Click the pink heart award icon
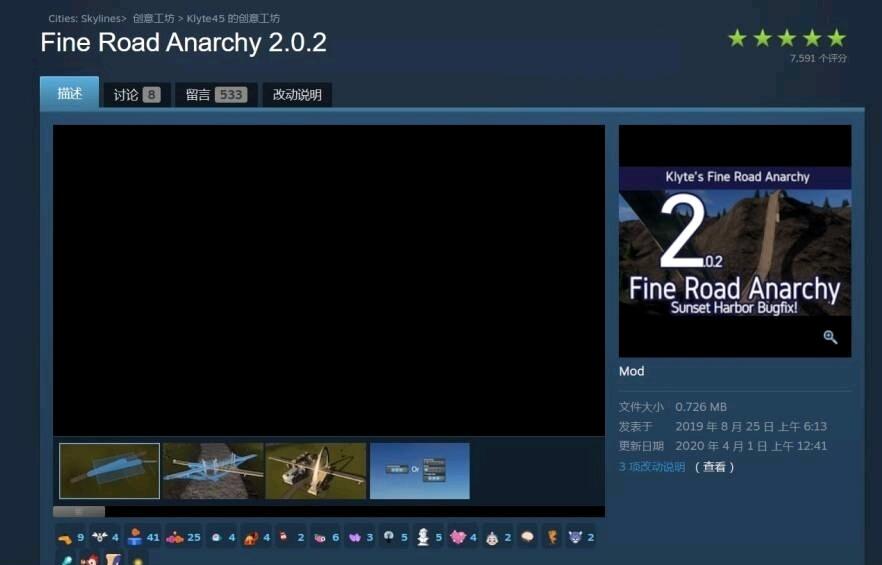The height and width of the screenshot is (565, 882). click(464, 537)
